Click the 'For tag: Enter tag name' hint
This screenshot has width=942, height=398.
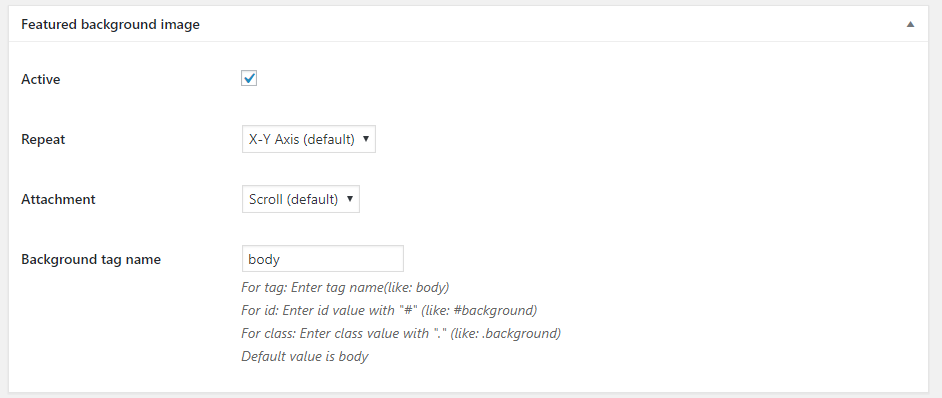pyautogui.click(x=345, y=287)
